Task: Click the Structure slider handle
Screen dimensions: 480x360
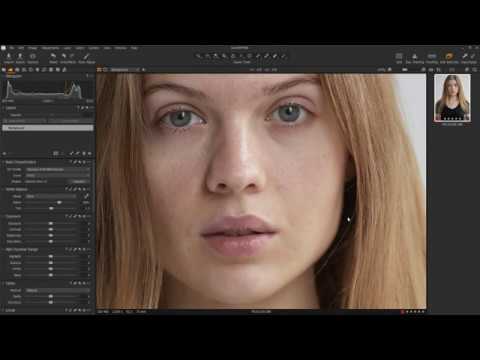Action: pos(51,302)
